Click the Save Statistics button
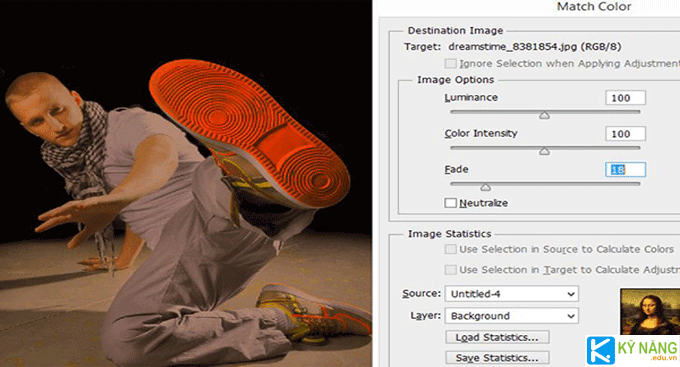The height and width of the screenshot is (367, 680). tap(497, 357)
